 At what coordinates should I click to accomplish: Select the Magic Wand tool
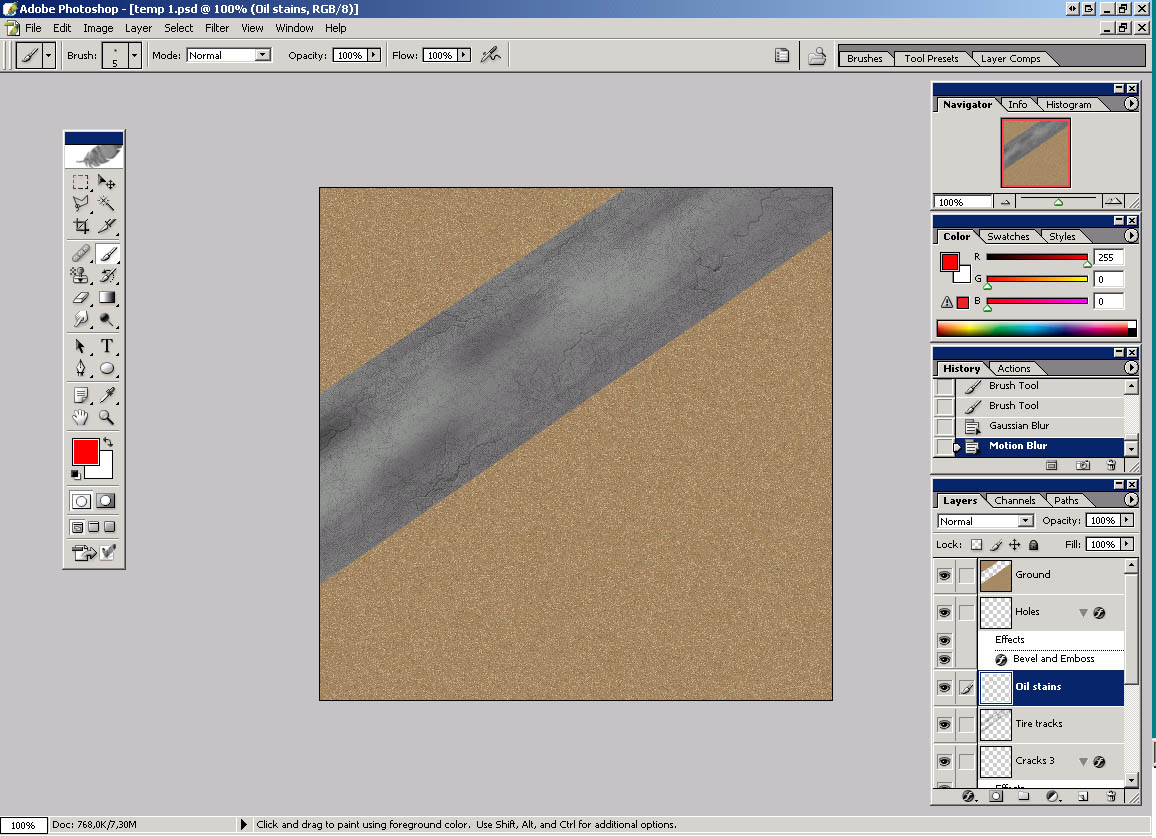pyautogui.click(x=107, y=204)
